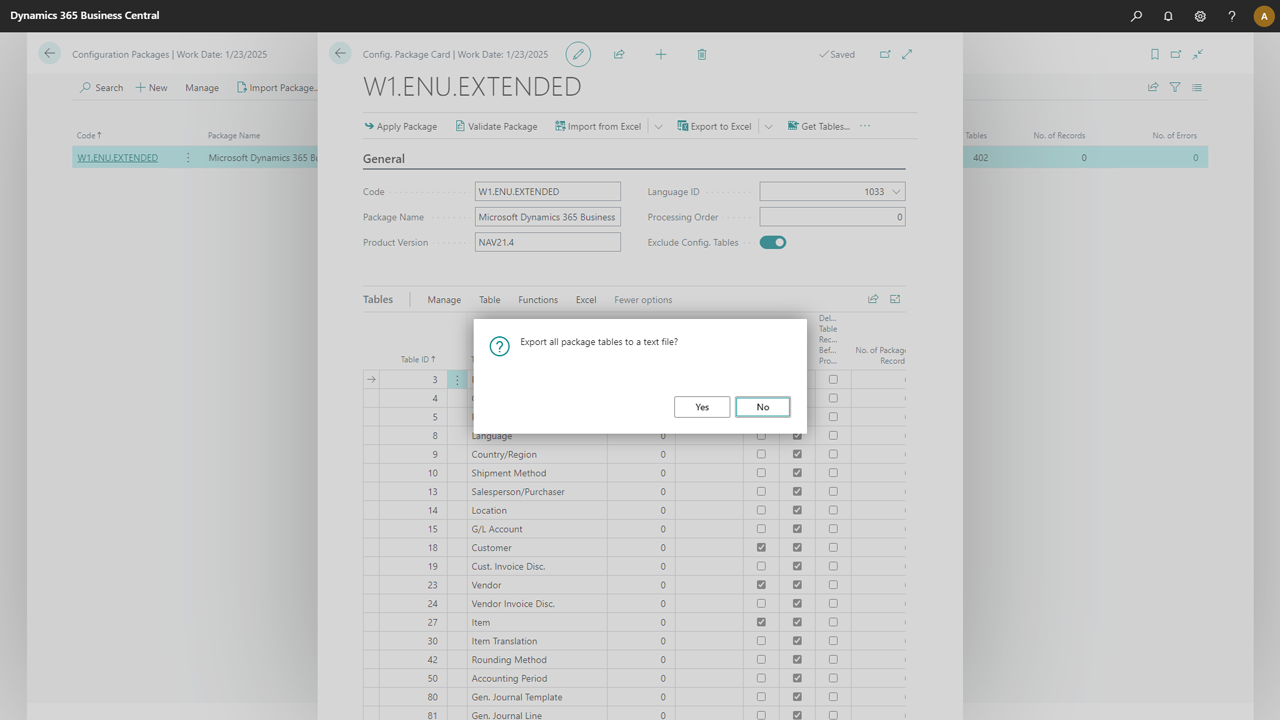Viewport: 1280px width, 720px height.
Task: Sort by the Table ID column header
Action: click(418, 359)
